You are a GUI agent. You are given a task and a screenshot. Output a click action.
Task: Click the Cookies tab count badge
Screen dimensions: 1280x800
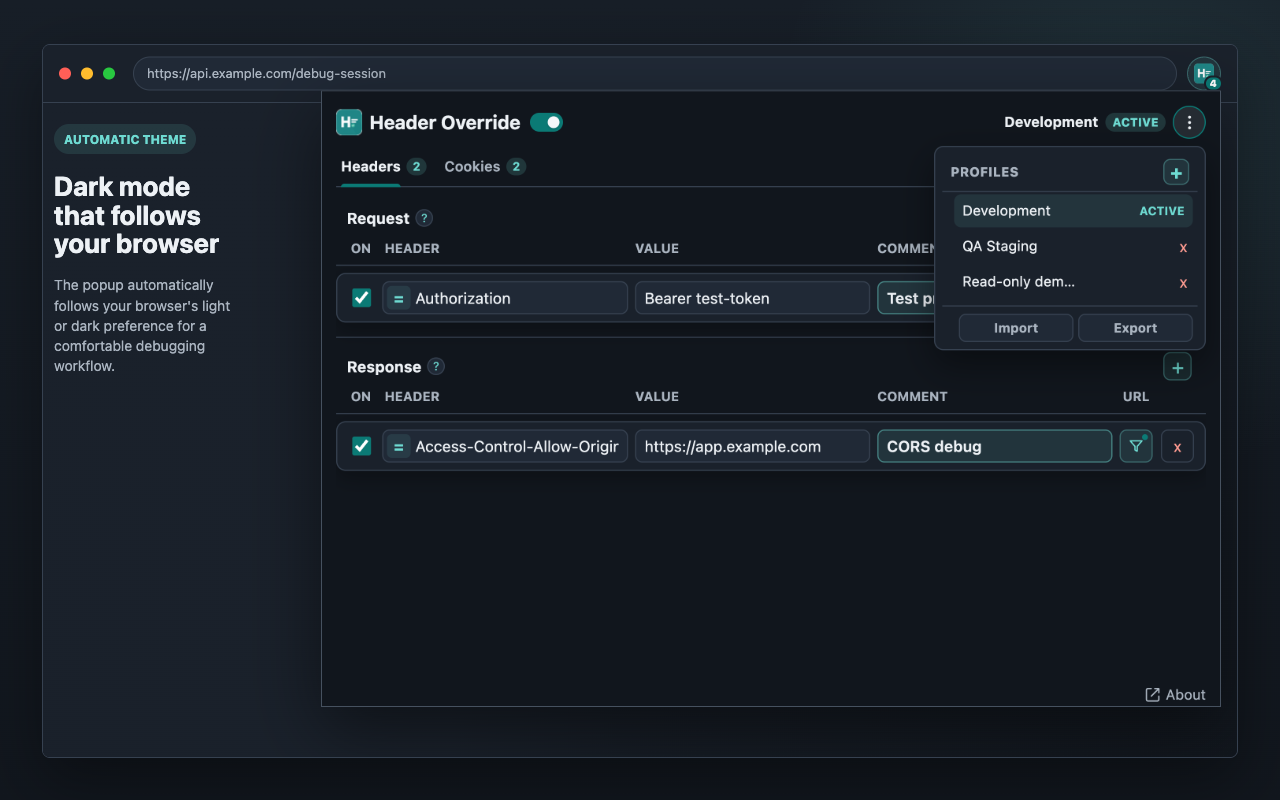point(516,167)
